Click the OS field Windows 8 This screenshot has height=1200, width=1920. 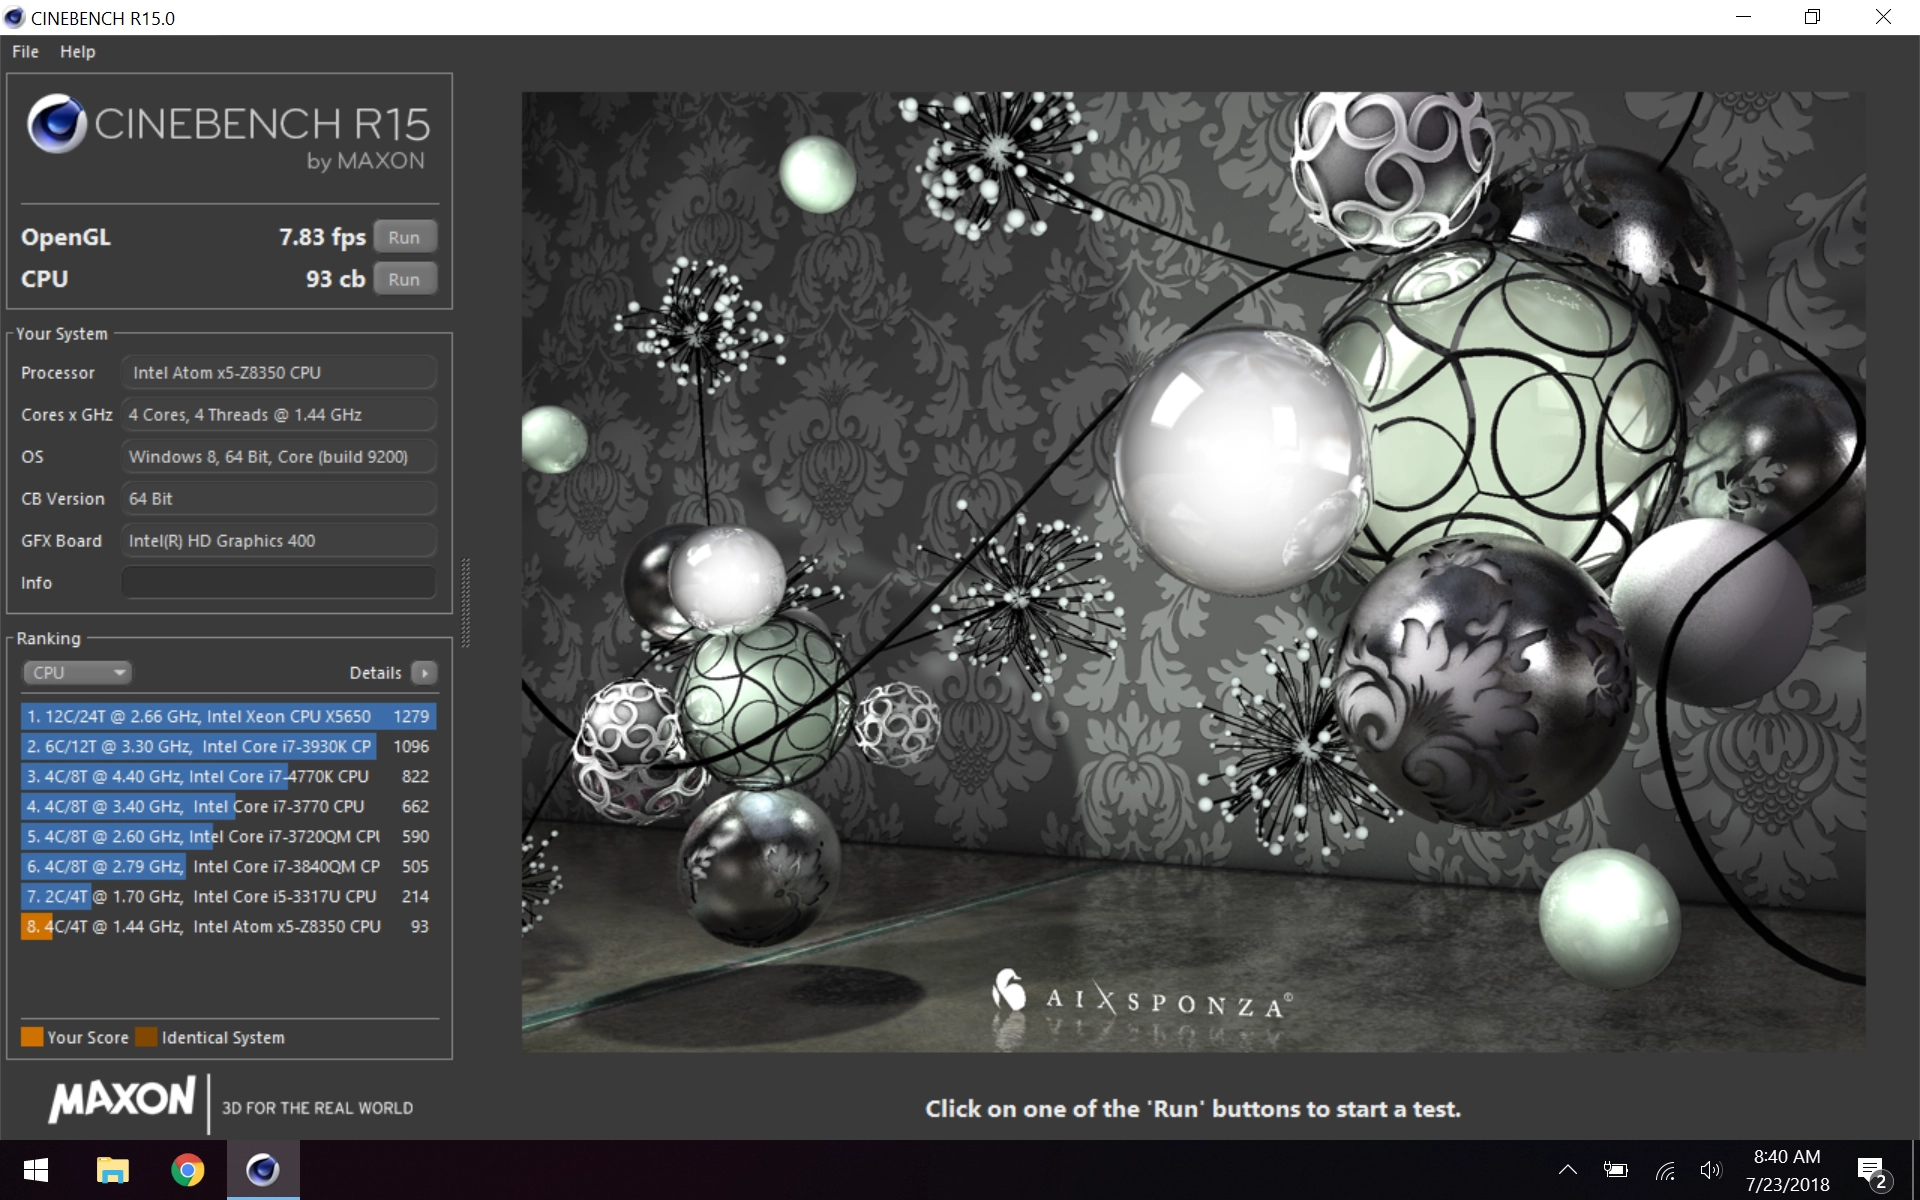[x=279, y=456]
